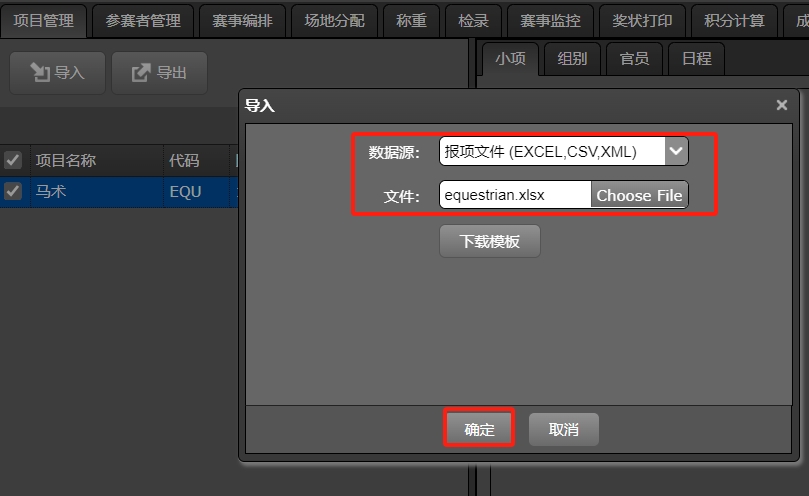This screenshot has height=496, width=809.
Task: Expand the 数据源 dropdown arrow
Action: (x=676, y=151)
